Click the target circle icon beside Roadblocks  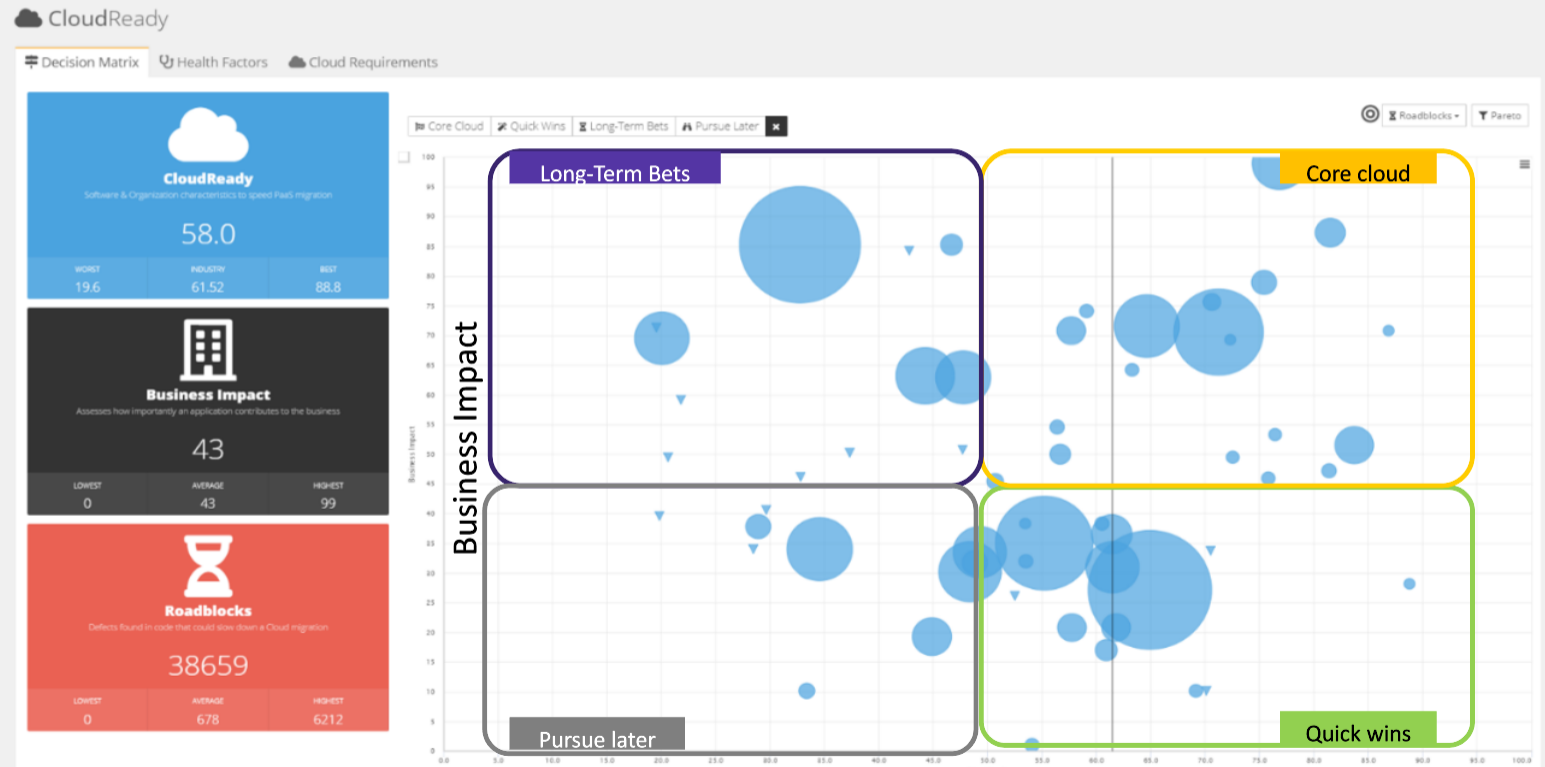point(1369,115)
